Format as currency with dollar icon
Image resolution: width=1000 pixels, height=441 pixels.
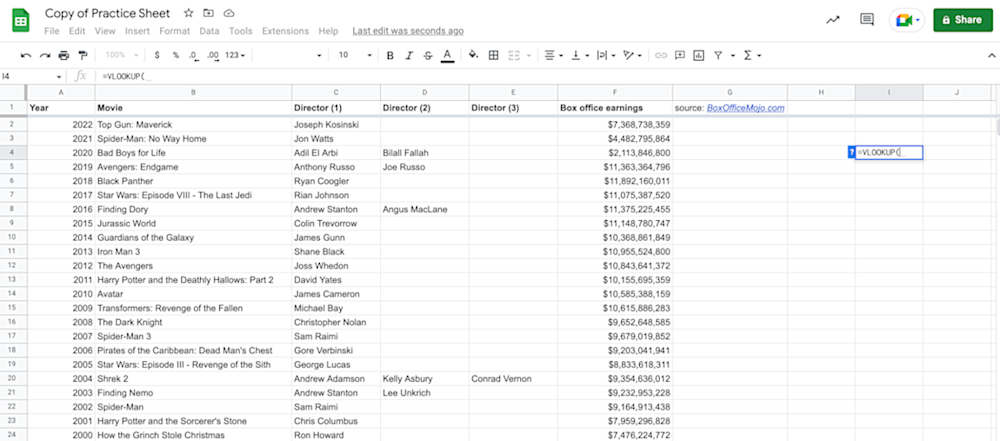pos(157,56)
